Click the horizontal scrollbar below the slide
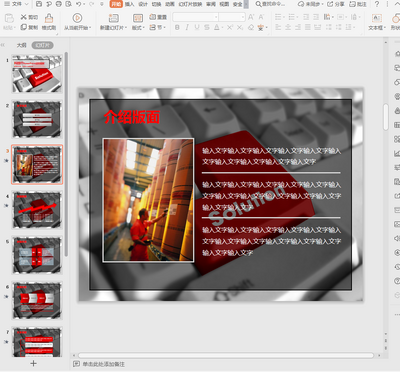Screen dimensions: 400x372 click(x=226, y=355)
